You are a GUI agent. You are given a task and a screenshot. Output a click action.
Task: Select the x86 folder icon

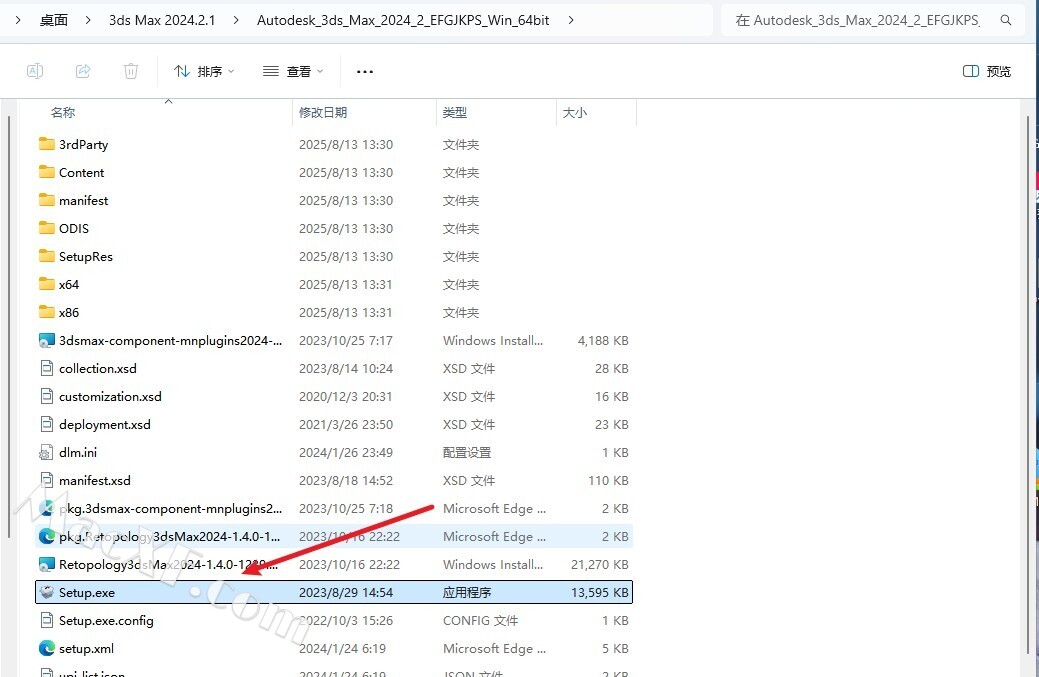tap(46, 312)
